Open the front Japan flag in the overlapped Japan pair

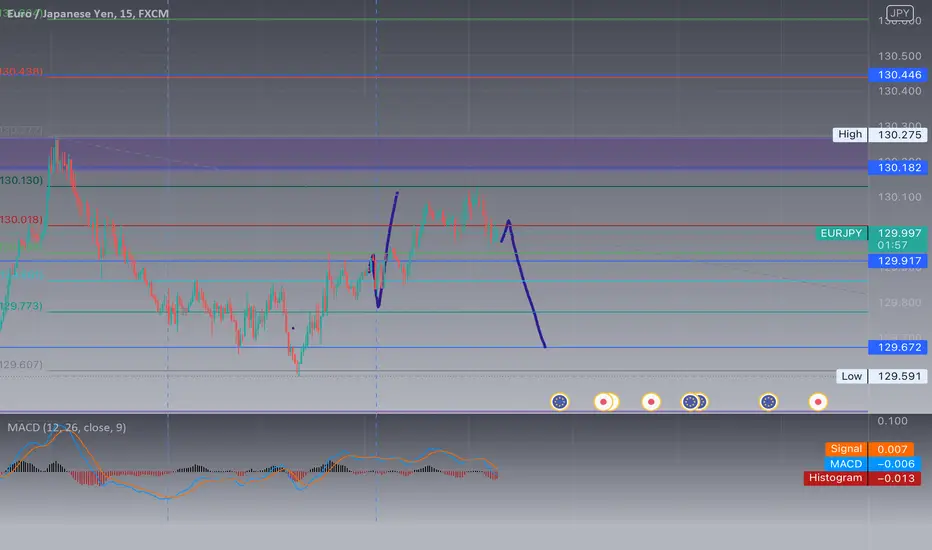tap(603, 402)
